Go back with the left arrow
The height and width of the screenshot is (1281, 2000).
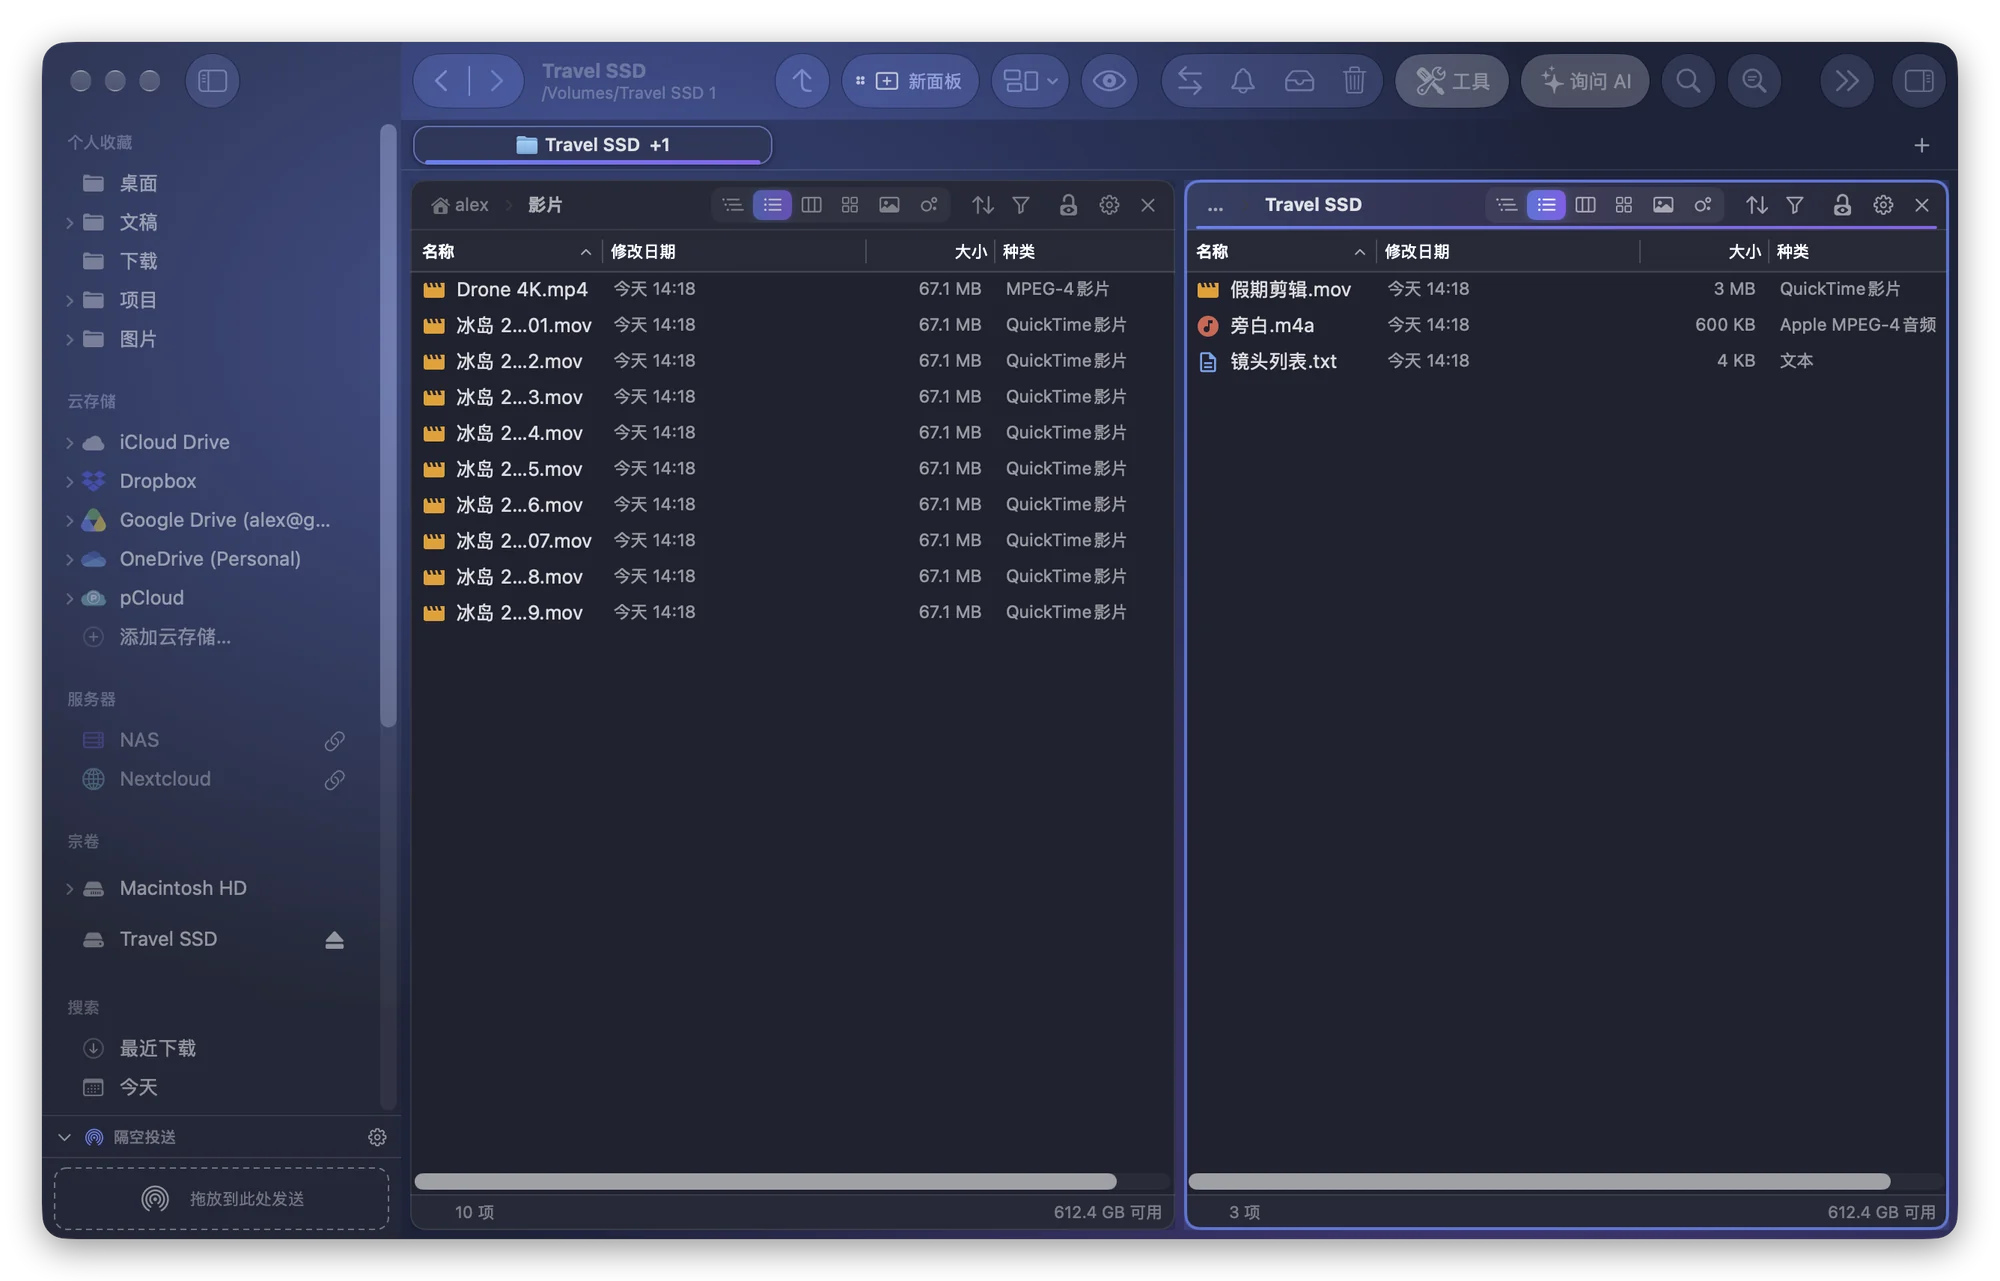click(441, 81)
